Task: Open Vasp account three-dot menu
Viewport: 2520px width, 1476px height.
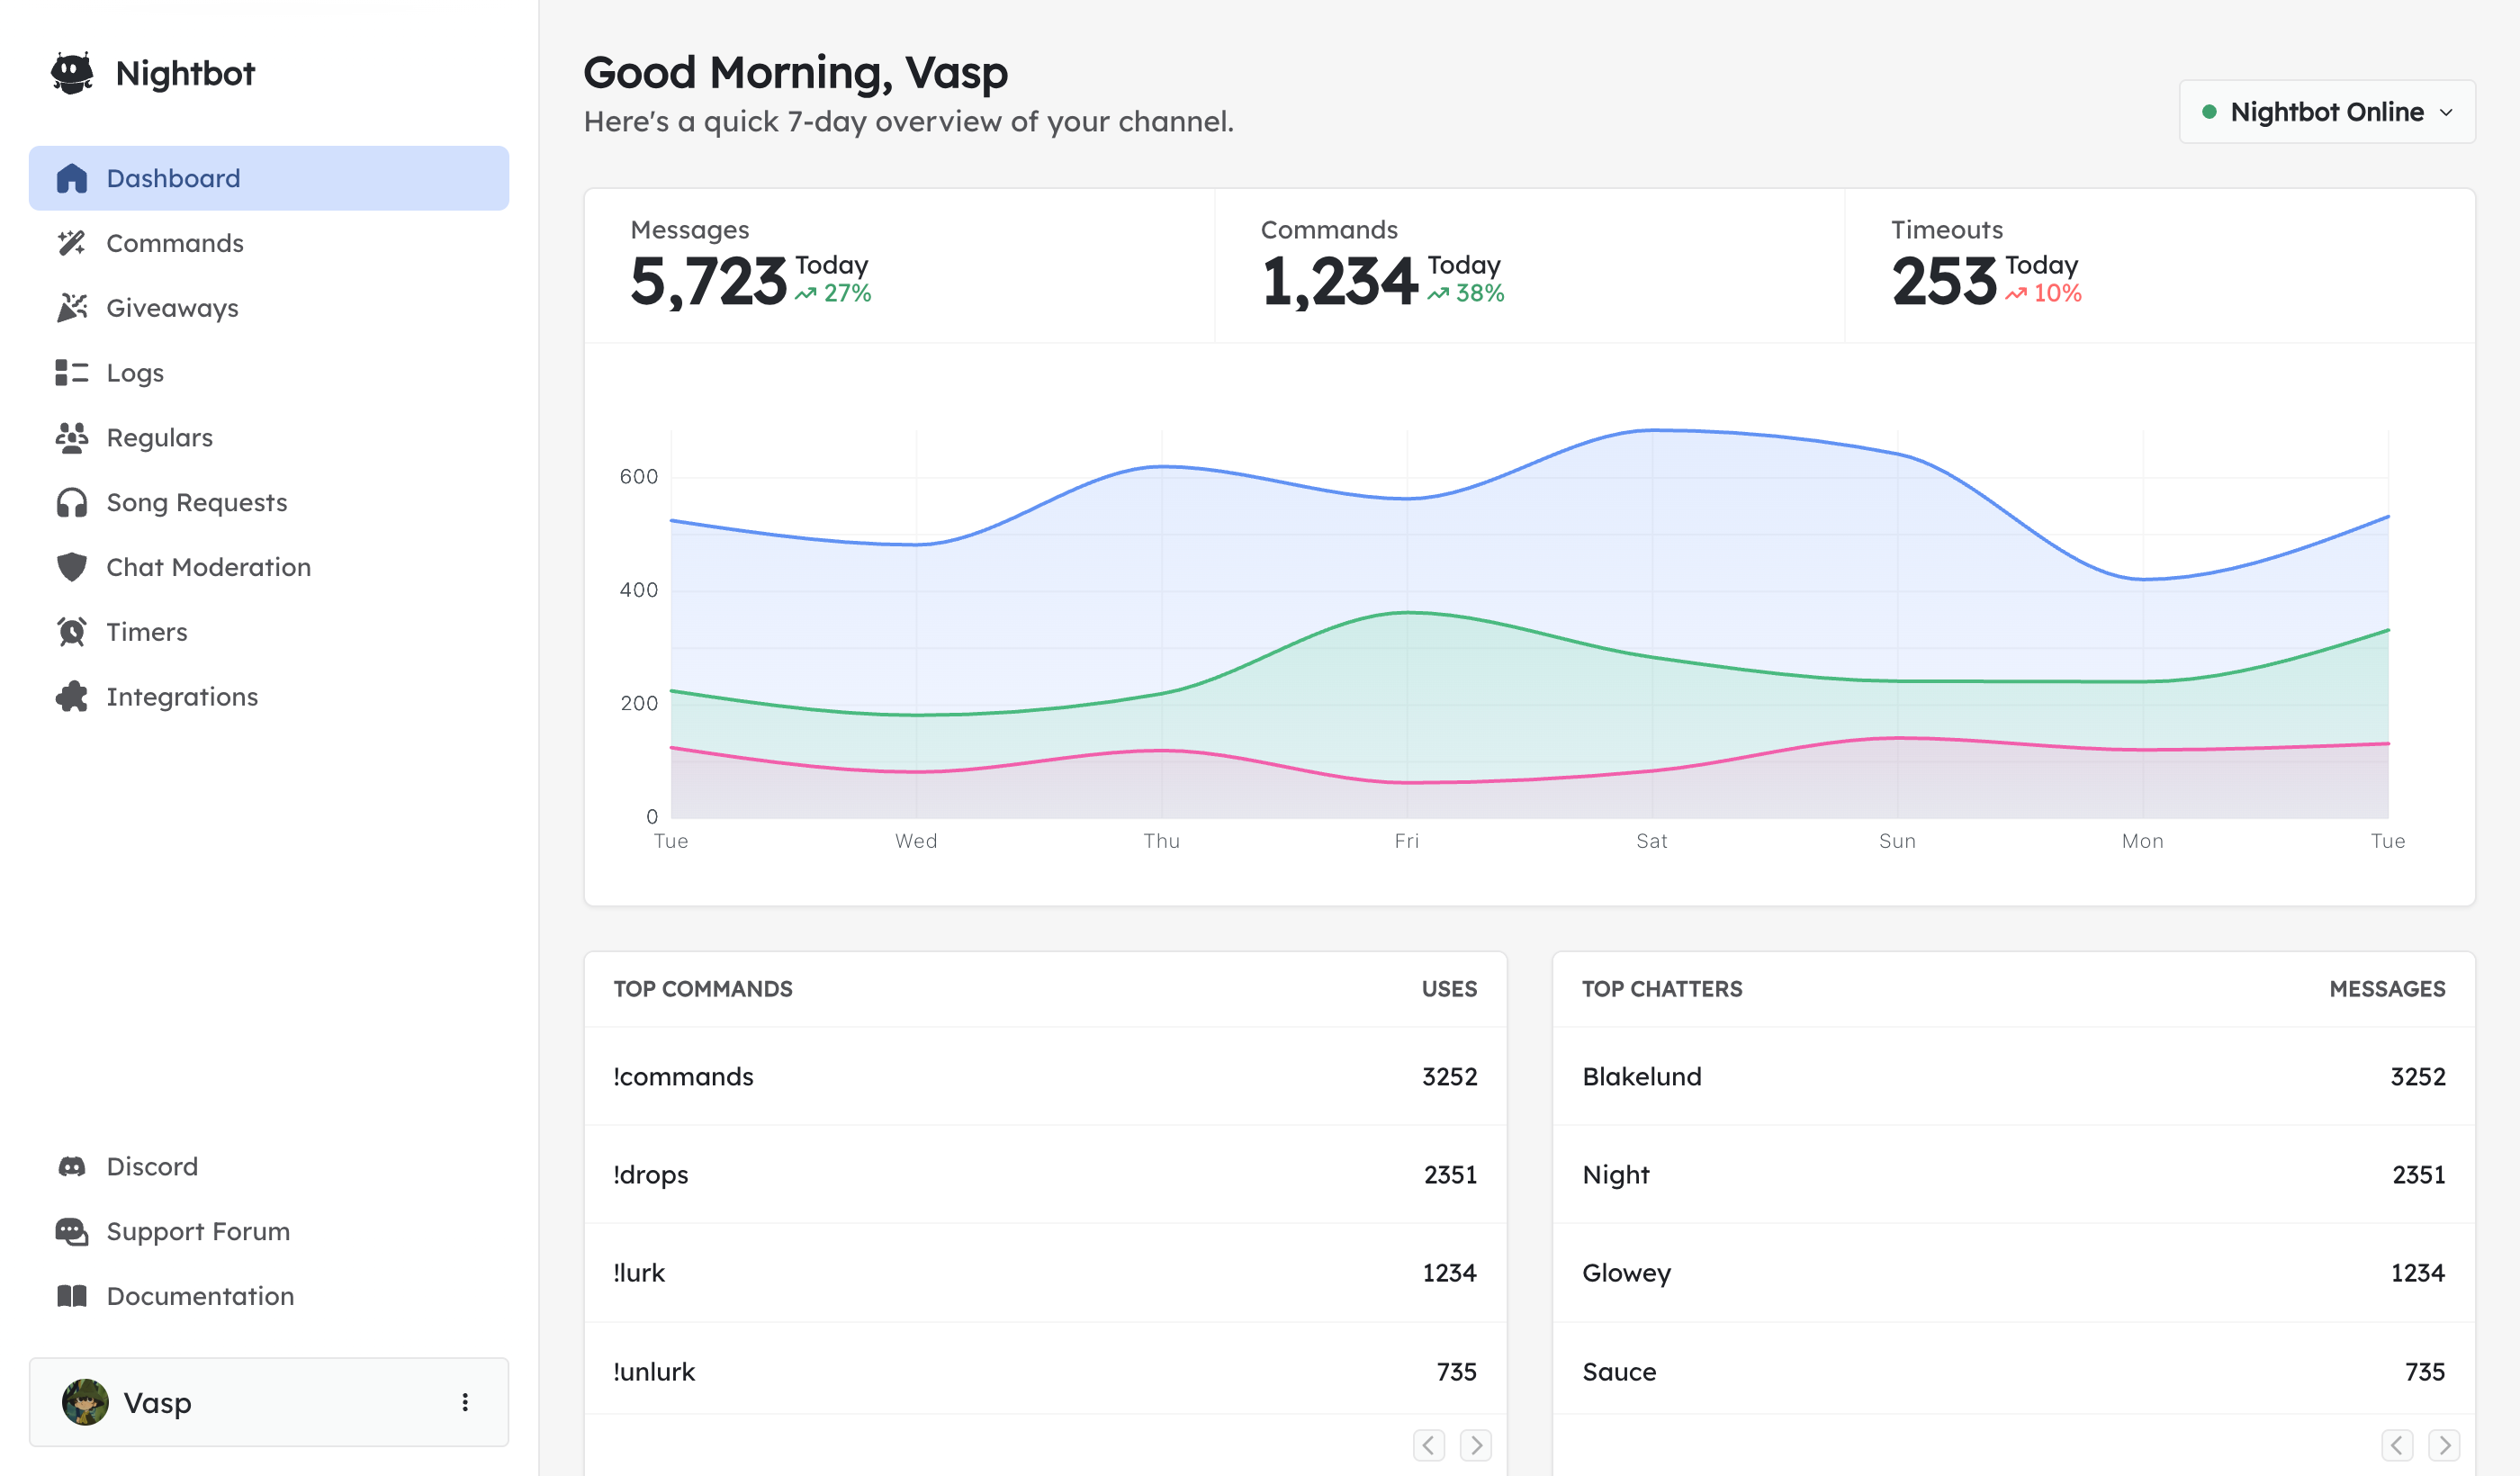Action: pos(465,1402)
